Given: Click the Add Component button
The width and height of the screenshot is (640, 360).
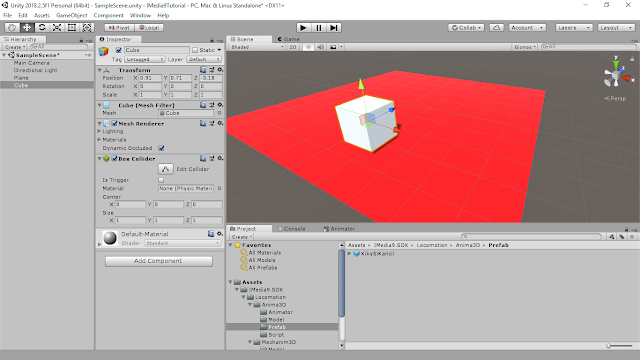Looking at the screenshot, I should click(x=159, y=261).
